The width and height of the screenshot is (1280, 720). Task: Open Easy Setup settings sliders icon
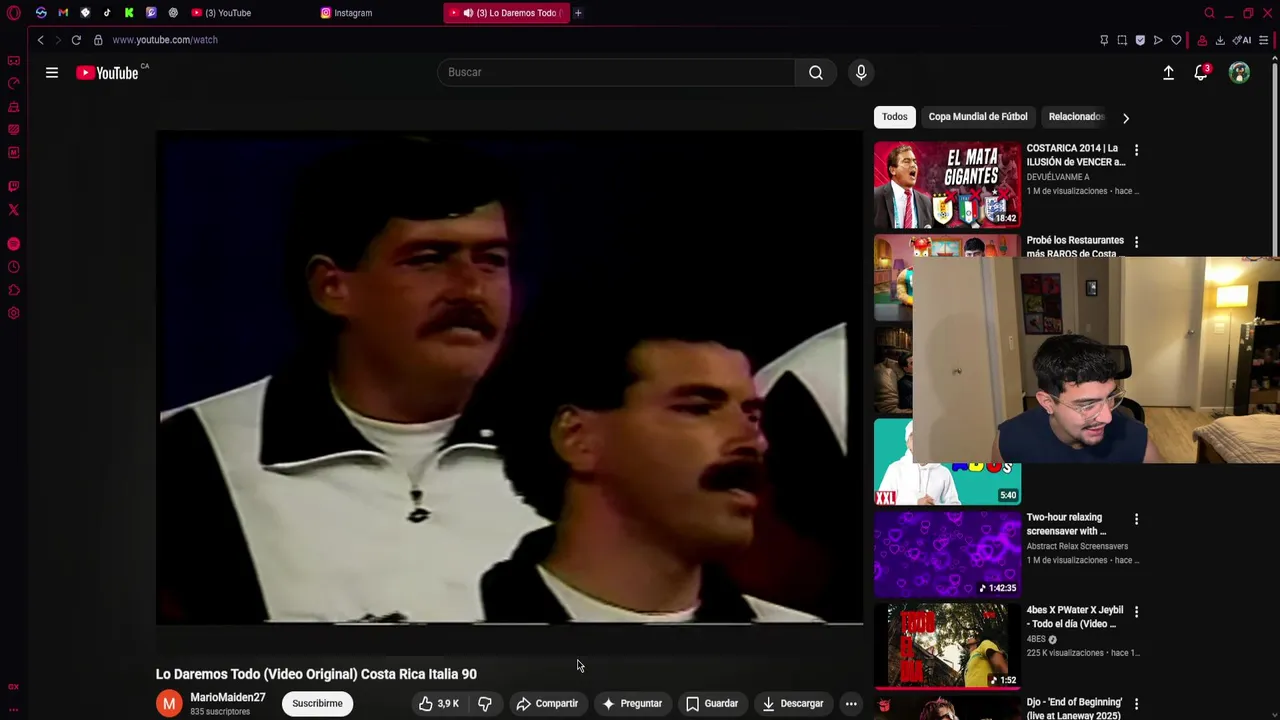1263,40
